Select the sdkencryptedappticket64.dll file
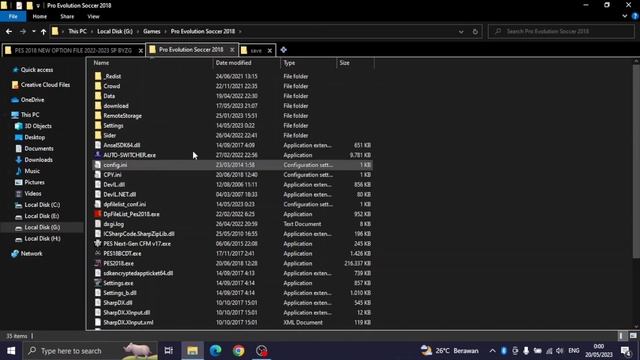Image resolution: width=640 pixels, height=360 pixels. (232, 273)
